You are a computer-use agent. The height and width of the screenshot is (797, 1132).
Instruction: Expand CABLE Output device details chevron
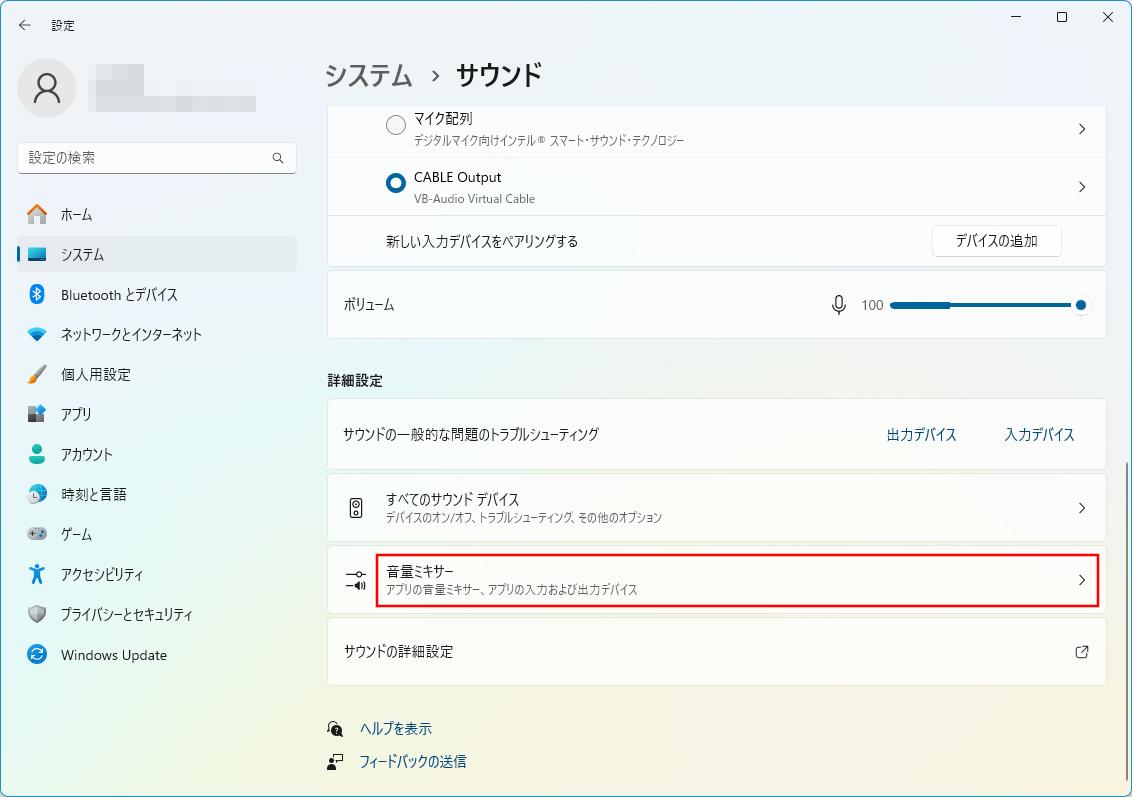tap(1081, 187)
